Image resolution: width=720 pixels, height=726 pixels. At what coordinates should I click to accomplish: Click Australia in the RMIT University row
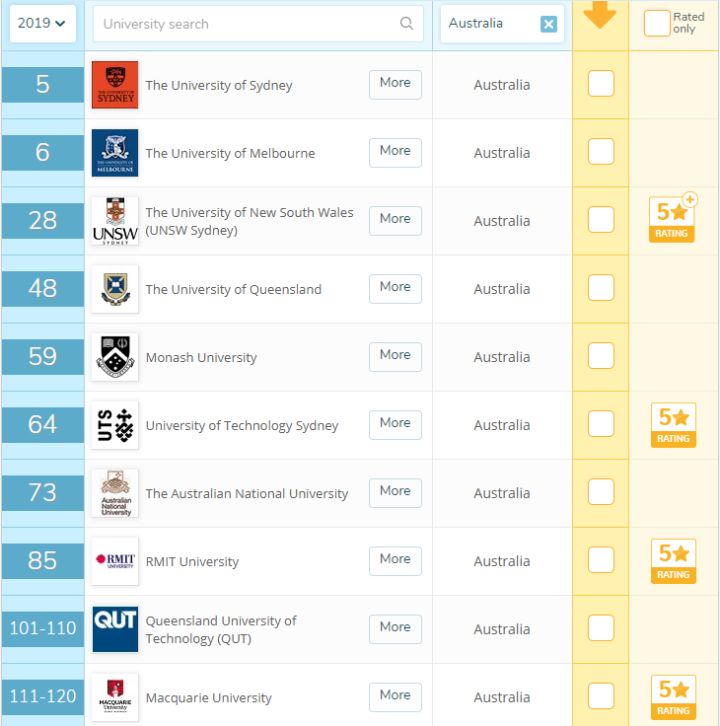point(502,562)
